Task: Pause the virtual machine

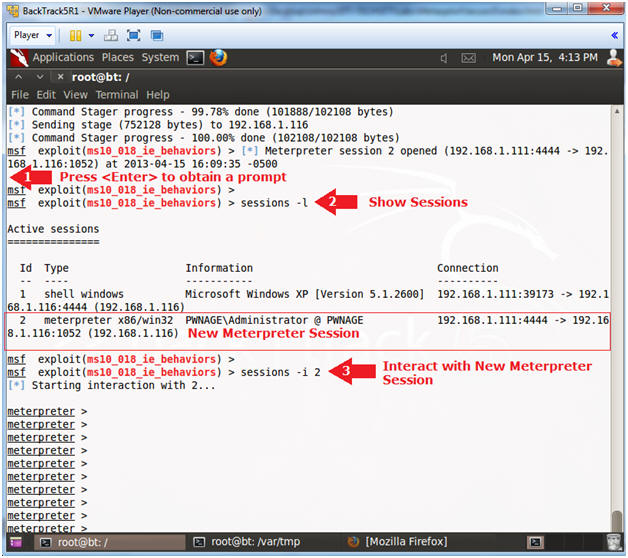Action: point(75,36)
